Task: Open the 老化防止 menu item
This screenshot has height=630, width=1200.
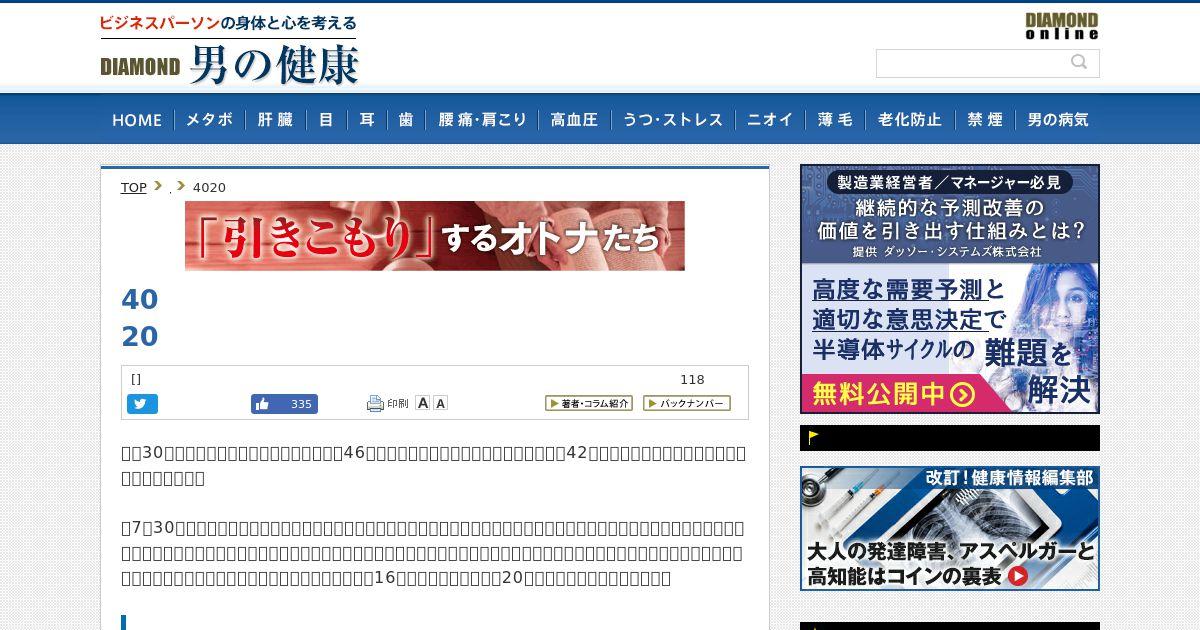Action: (x=910, y=120)
